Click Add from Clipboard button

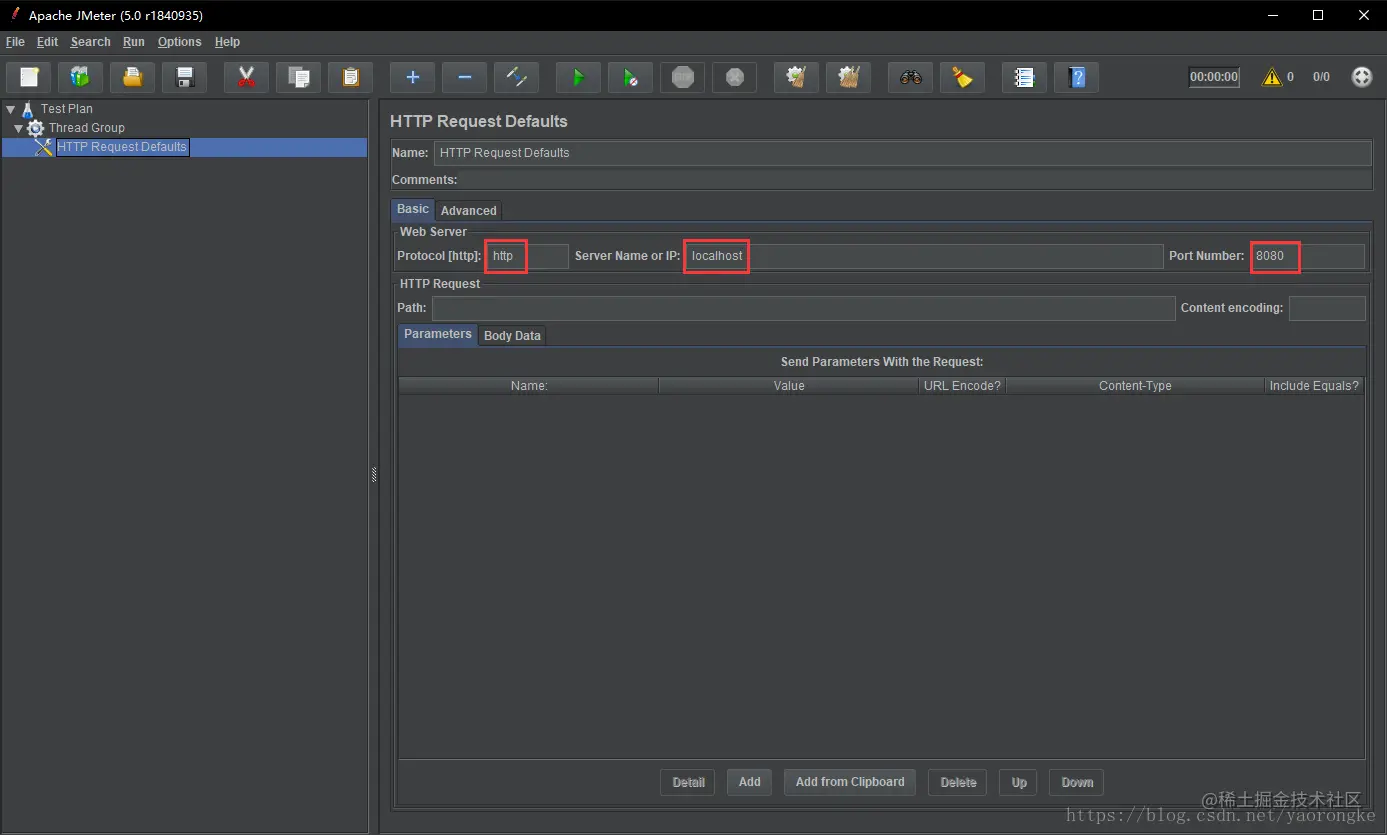pyautogui.click(x=850, y=782)
